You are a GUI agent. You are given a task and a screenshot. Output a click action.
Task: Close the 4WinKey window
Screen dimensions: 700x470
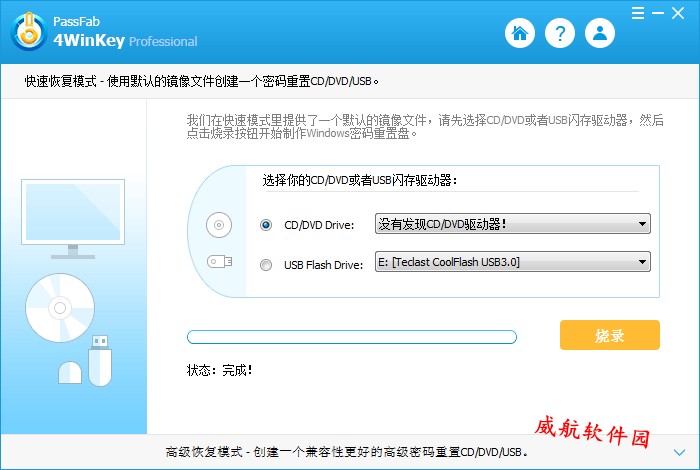pyautogui.click(x=678, y=13)
